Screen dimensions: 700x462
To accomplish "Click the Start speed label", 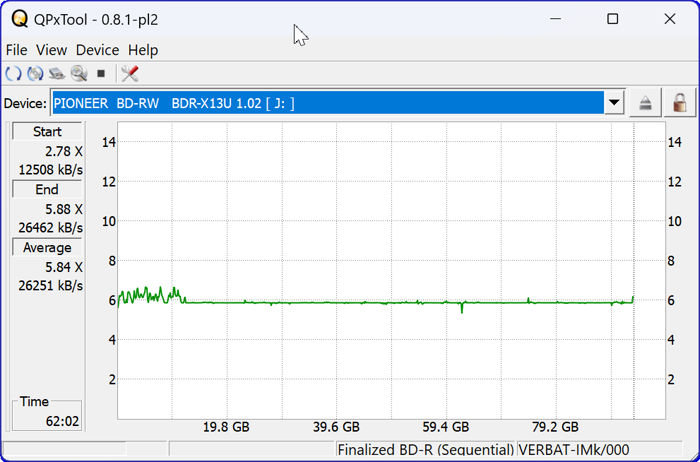I will tap(47, 132).
